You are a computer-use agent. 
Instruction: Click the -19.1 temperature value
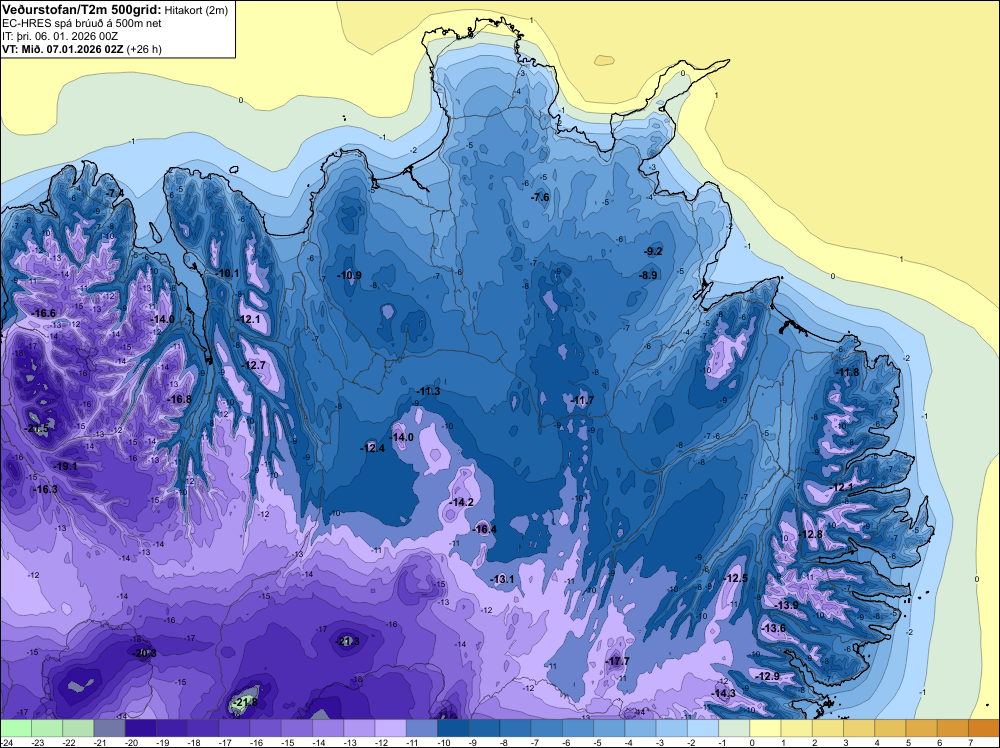tap(65, 466)
